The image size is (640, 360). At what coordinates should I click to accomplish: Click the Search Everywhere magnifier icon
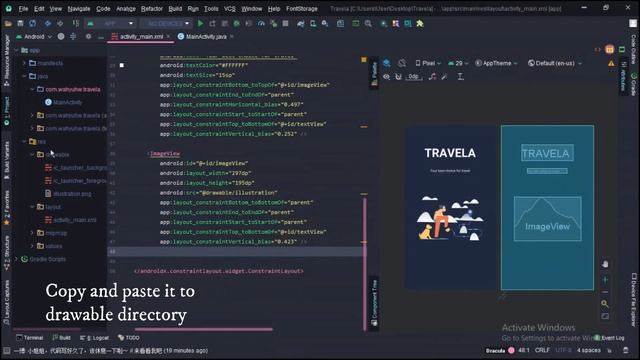point(368,24)
